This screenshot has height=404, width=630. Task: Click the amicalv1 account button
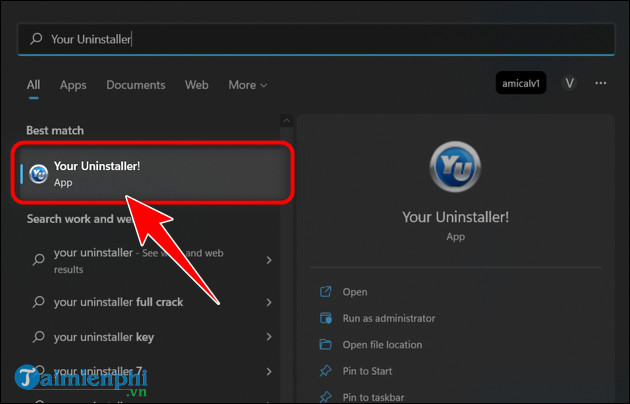521,83
